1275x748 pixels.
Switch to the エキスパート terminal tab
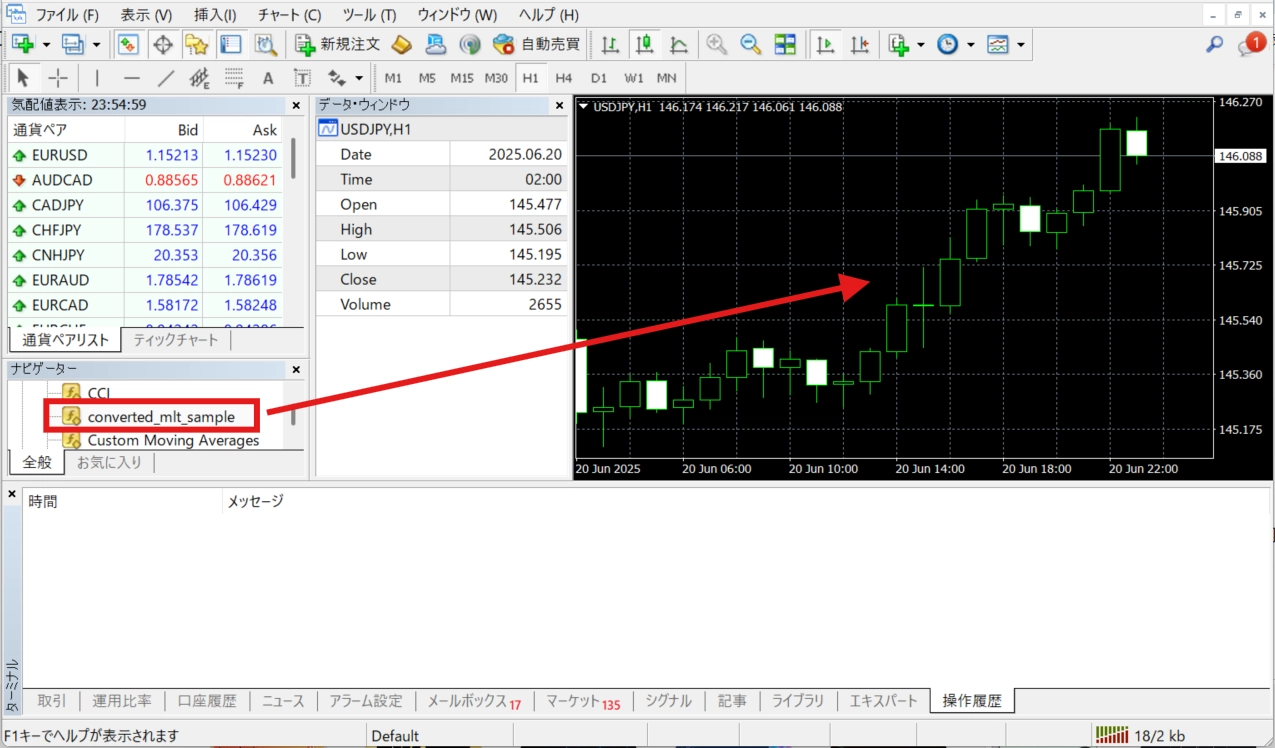pyautogui.click(x=883, y=701)
